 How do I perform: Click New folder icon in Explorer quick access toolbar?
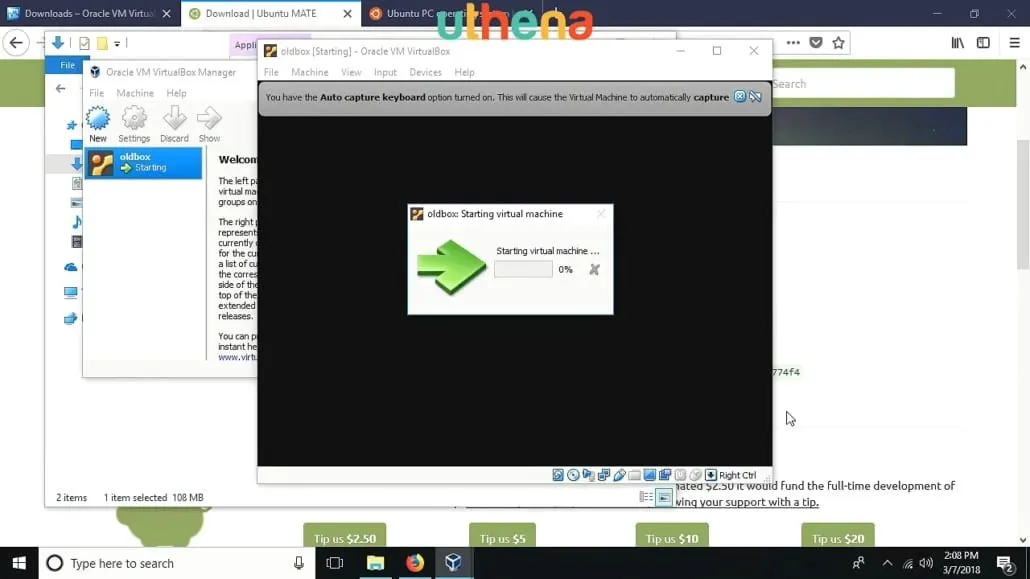pos(102,43)
